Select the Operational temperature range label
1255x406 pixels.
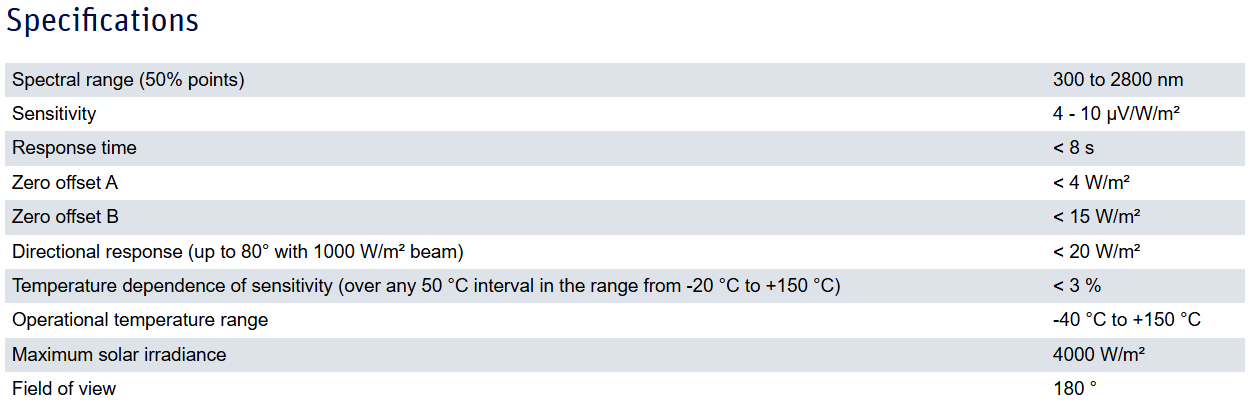coord(140,320)
